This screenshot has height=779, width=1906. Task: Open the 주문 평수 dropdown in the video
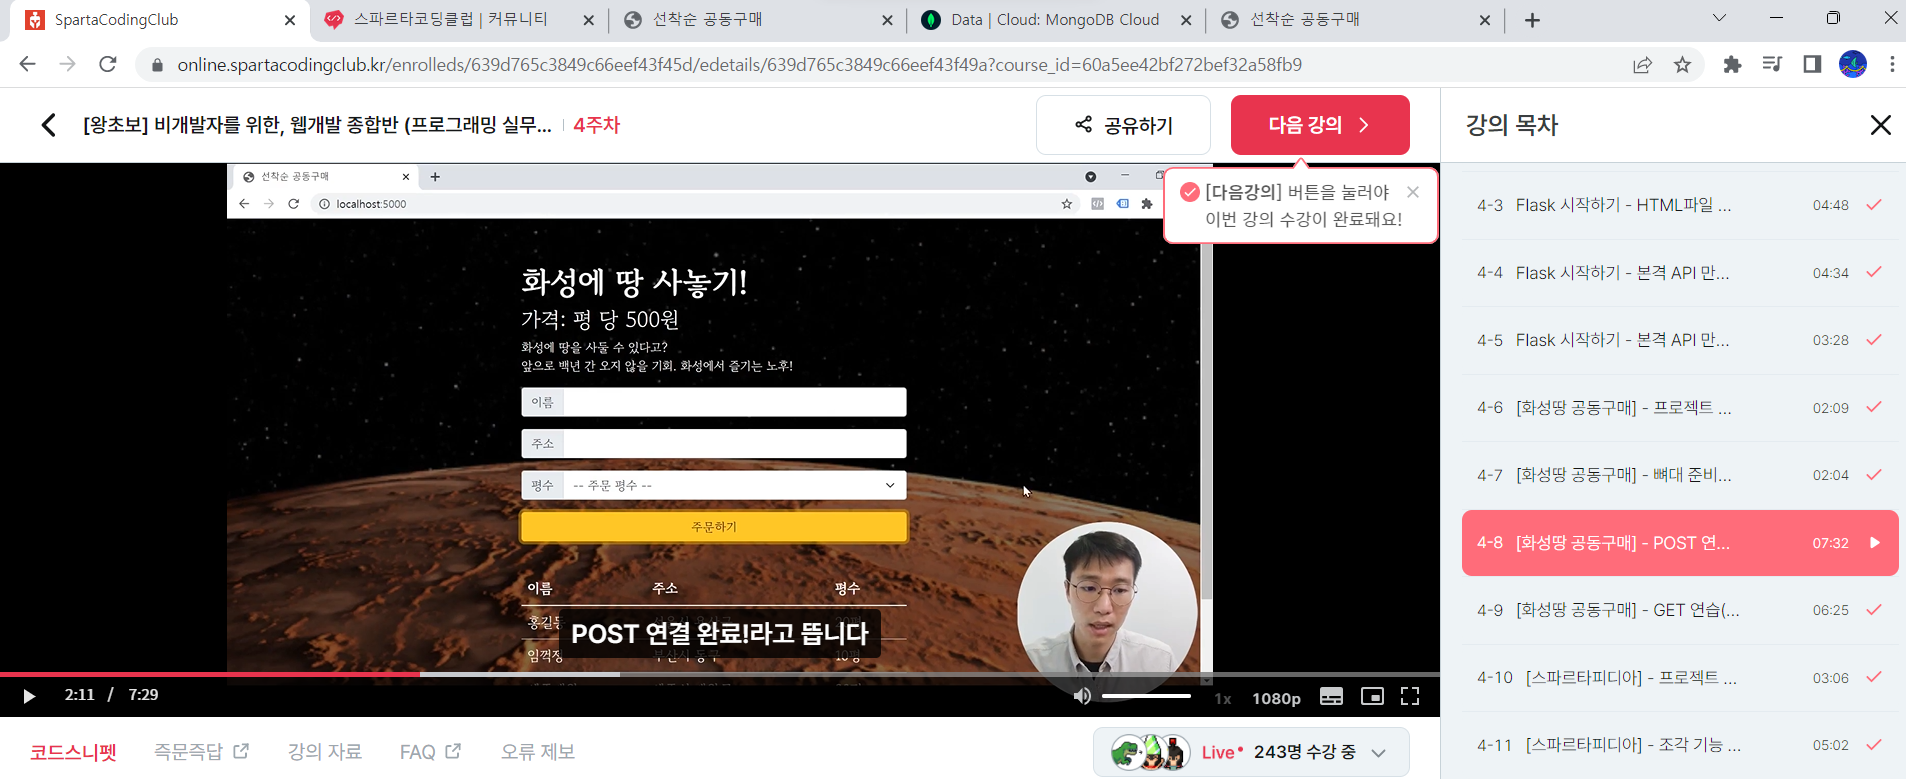[735, 485]
